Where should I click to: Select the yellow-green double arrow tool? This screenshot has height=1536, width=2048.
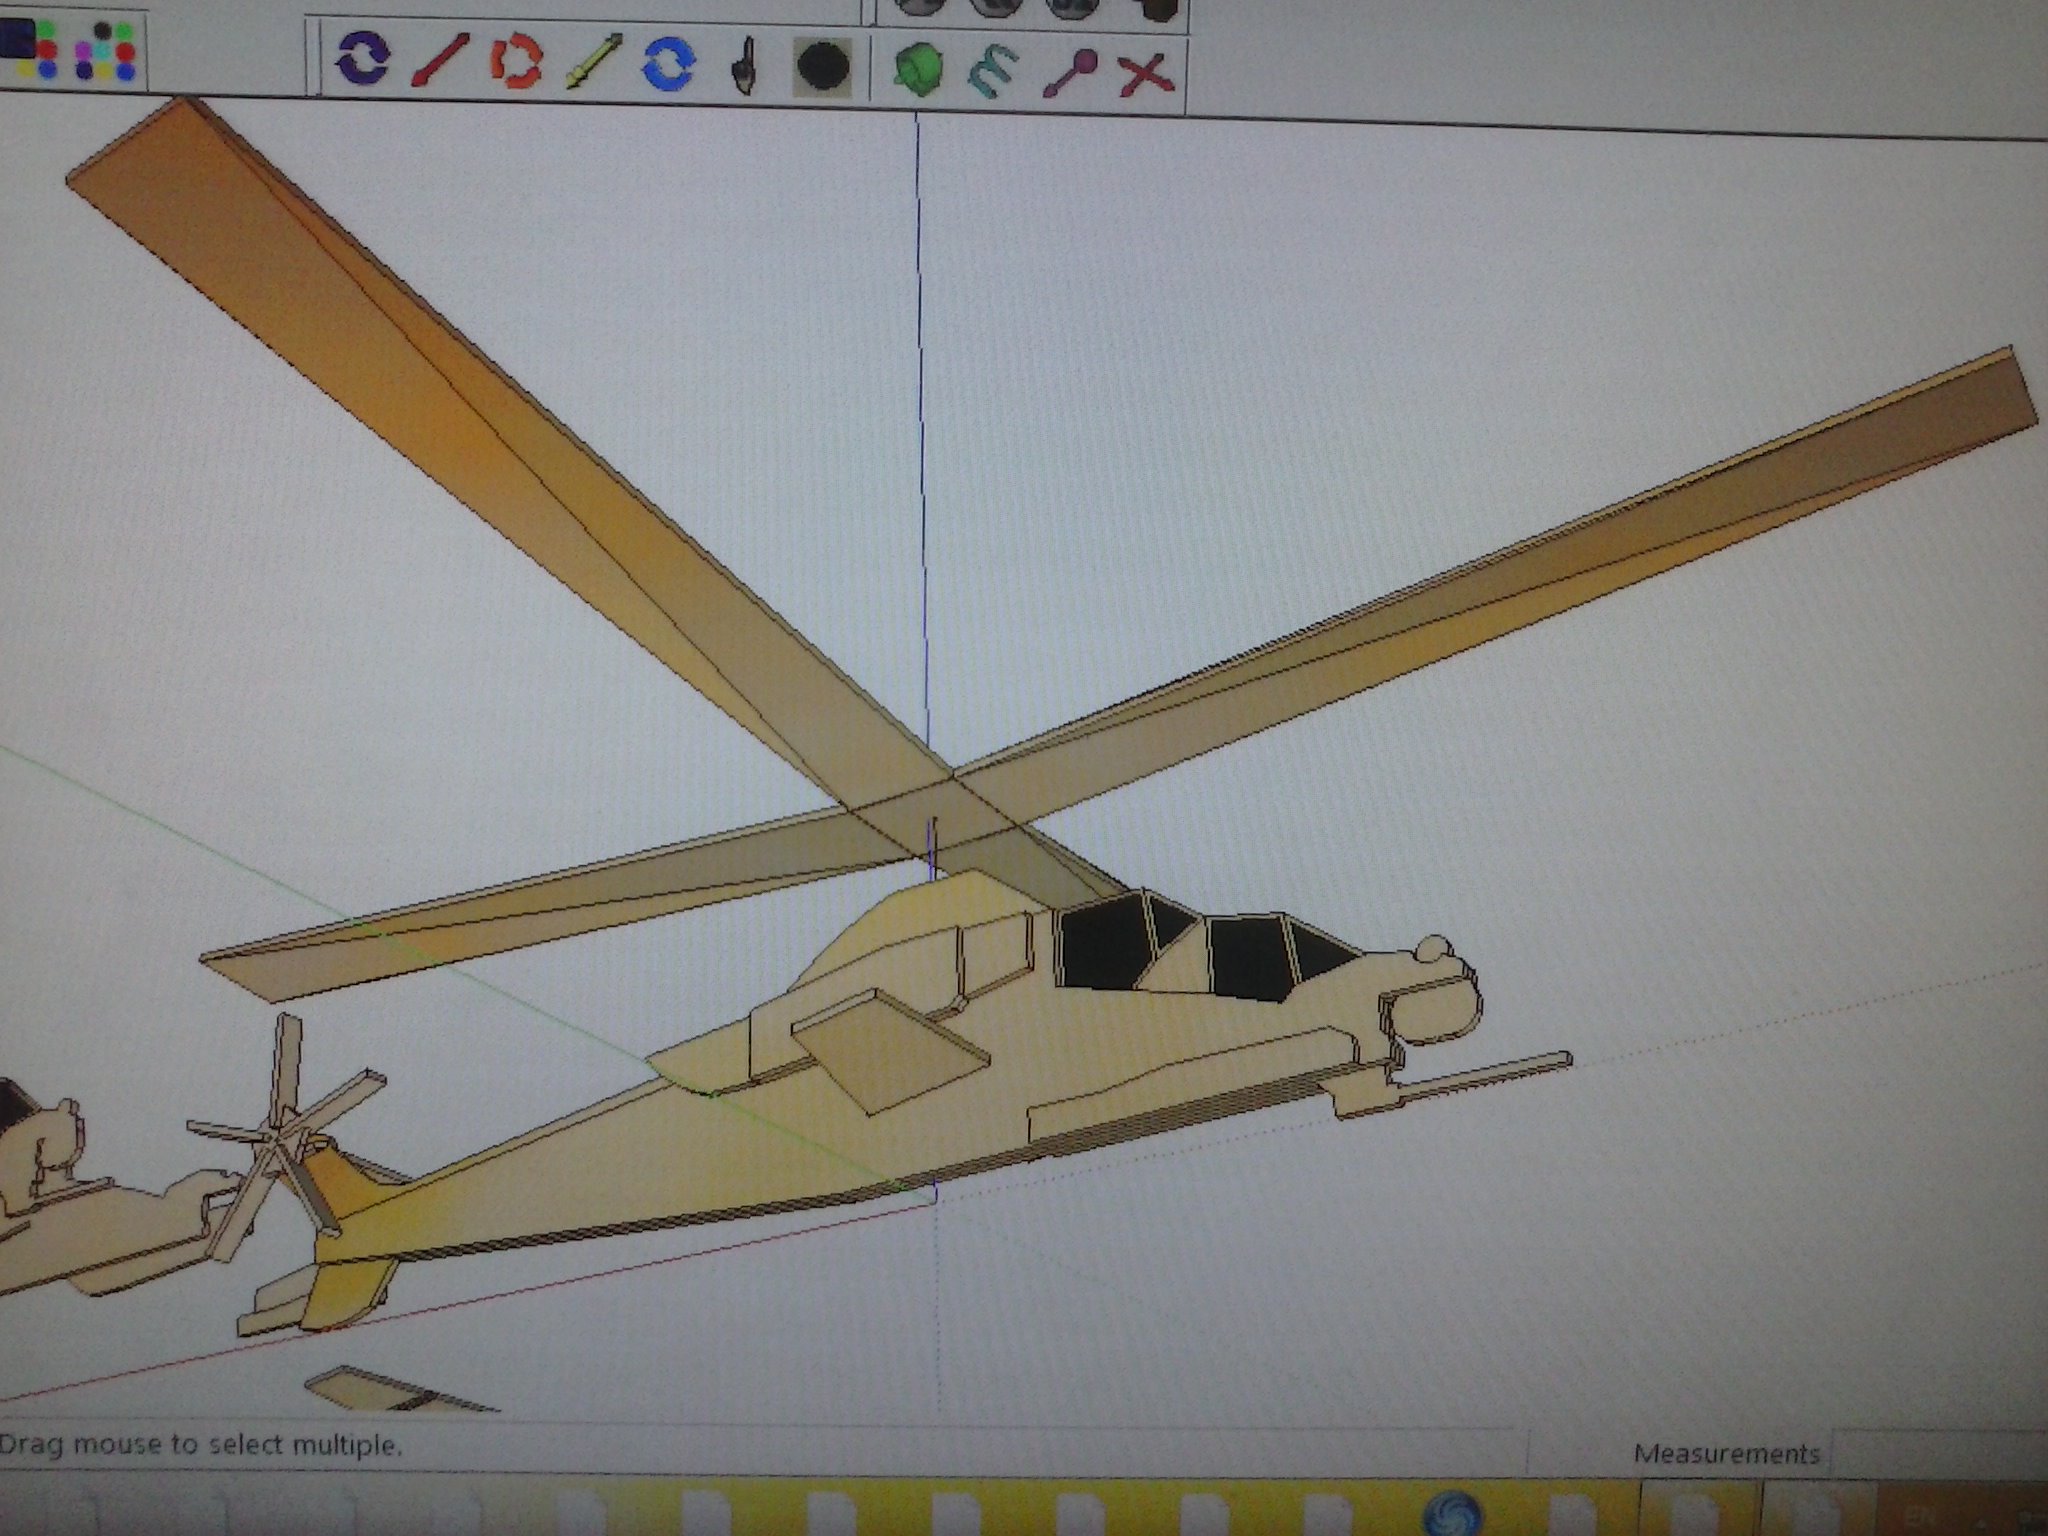point(593,62)
